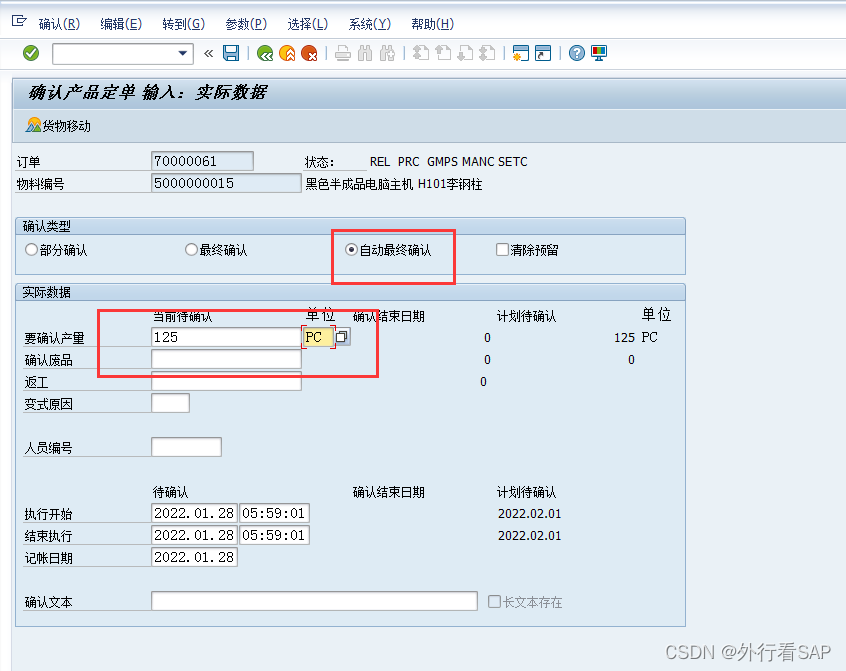846x671 pixels.
Task: Click planned date 2022.02.01 in 结束执行 row
Action: pos(529,536)
